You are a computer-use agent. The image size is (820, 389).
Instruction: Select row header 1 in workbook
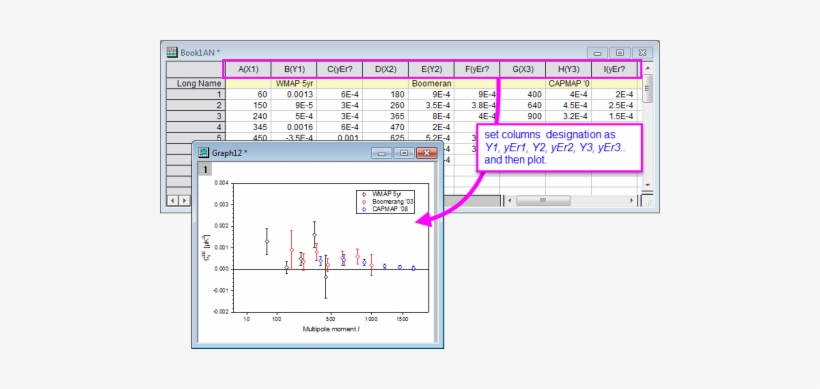[196, 94]
